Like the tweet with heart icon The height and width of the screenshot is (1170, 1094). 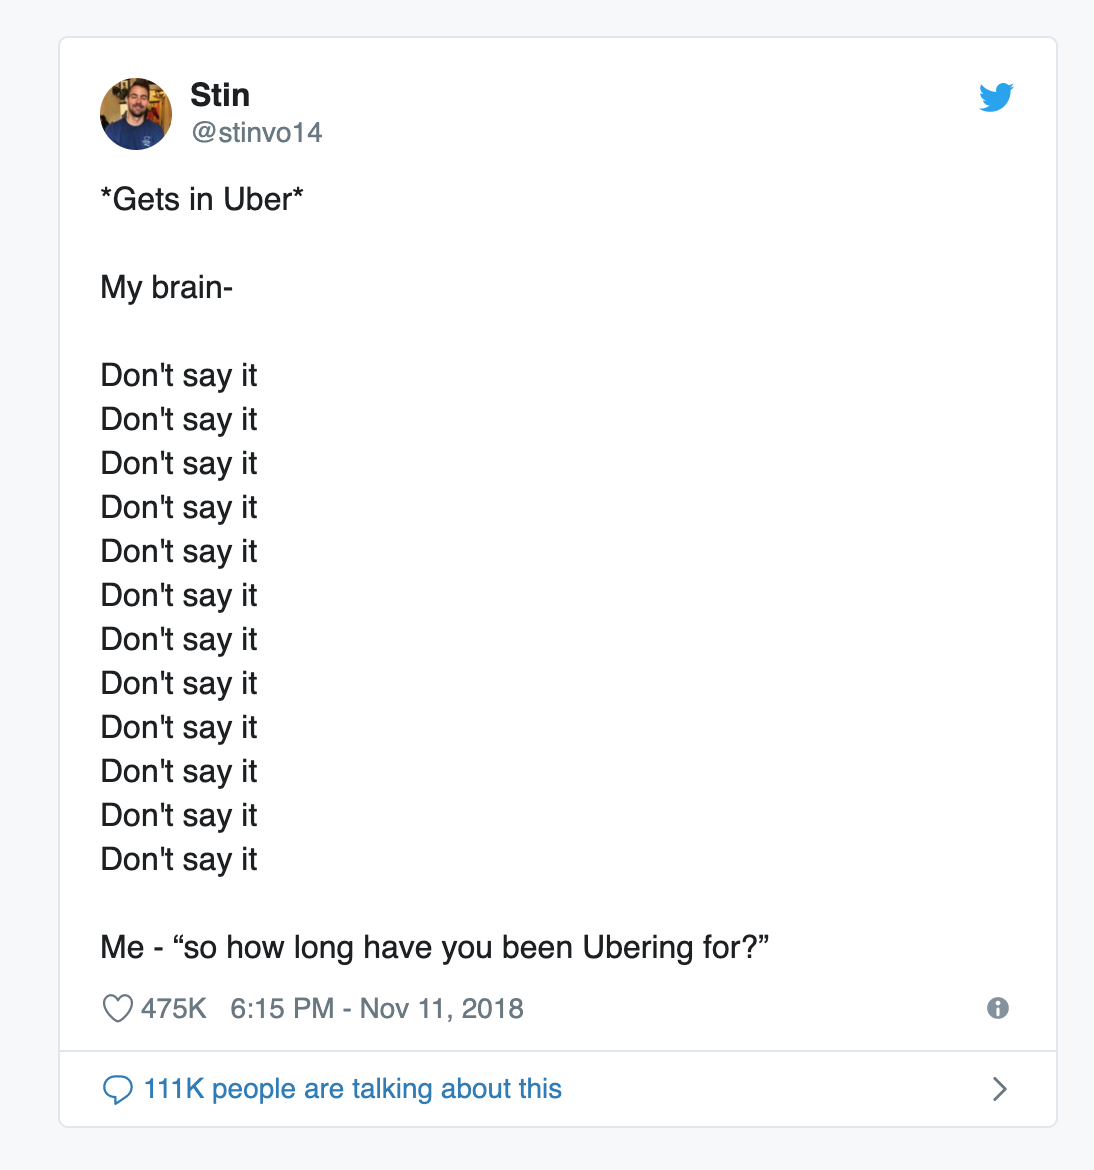pyautogui.click(x=117, y=1008)
